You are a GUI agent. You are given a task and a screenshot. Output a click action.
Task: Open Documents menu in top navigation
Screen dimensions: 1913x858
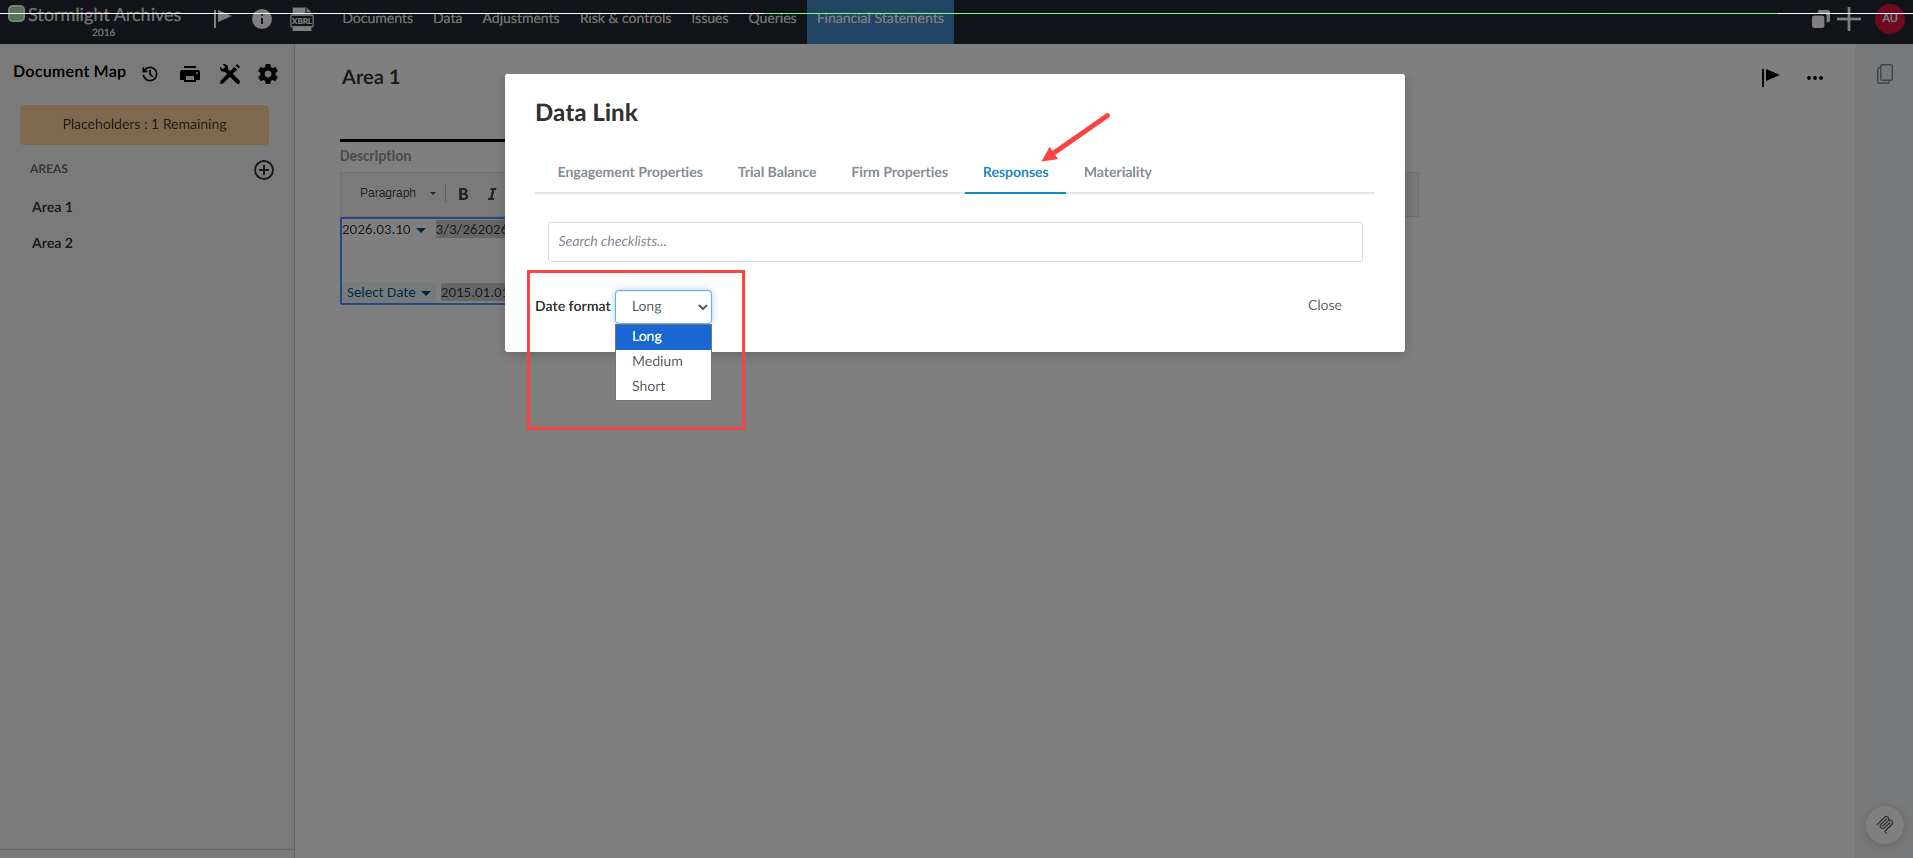tap(377, 19)
